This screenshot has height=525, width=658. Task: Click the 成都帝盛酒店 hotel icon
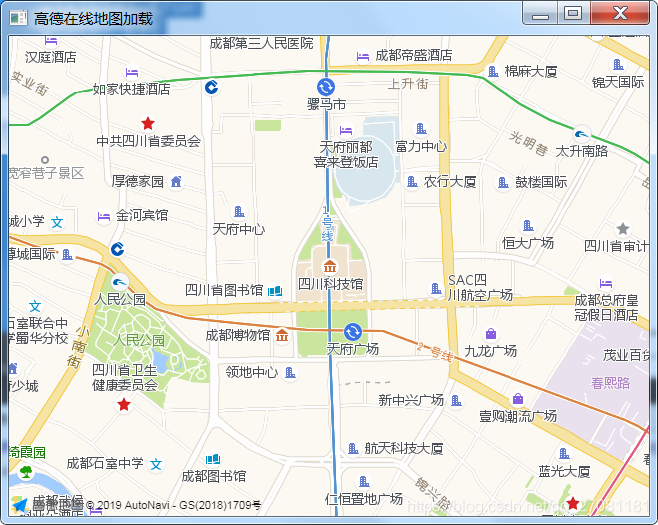point(363,56)
